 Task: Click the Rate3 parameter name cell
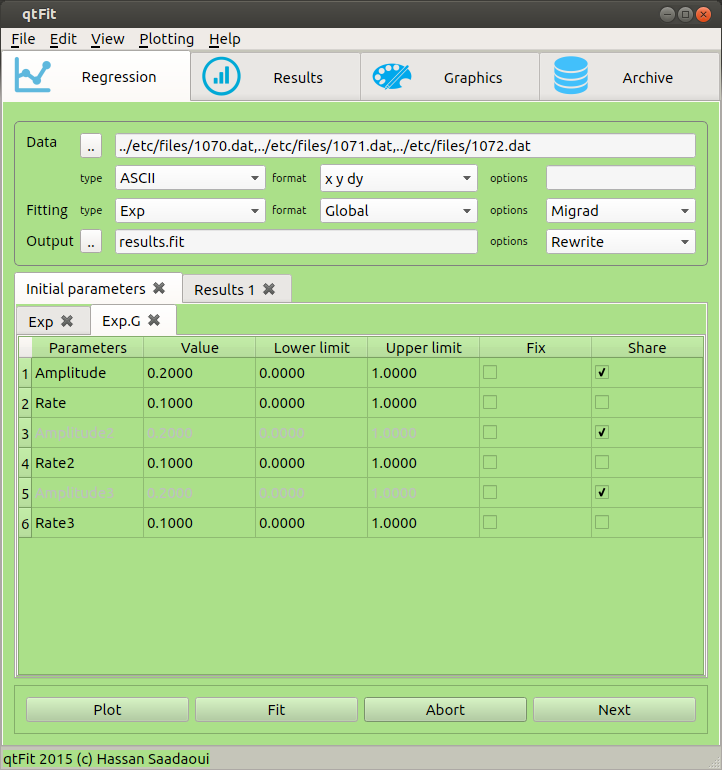(87, 522)
